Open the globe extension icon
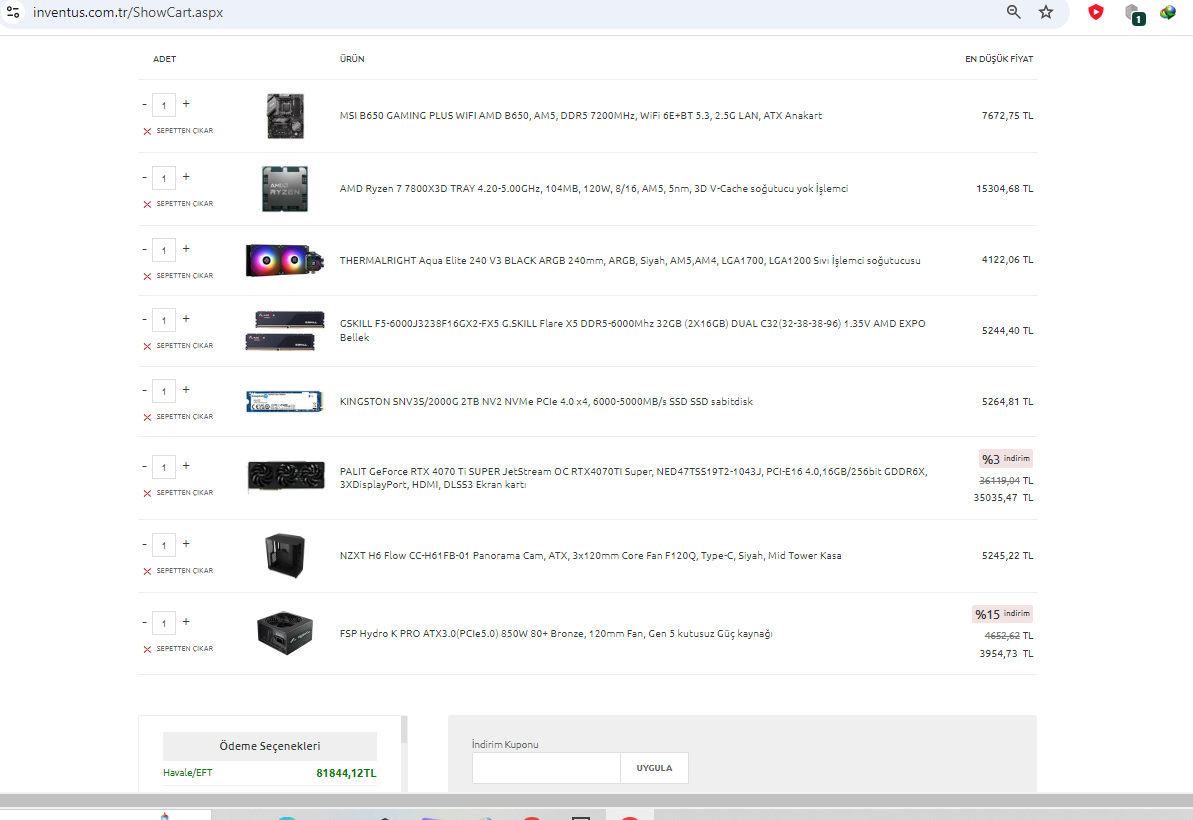The height and width of the screenshot is (820, 1193). tap(1168, 12)
